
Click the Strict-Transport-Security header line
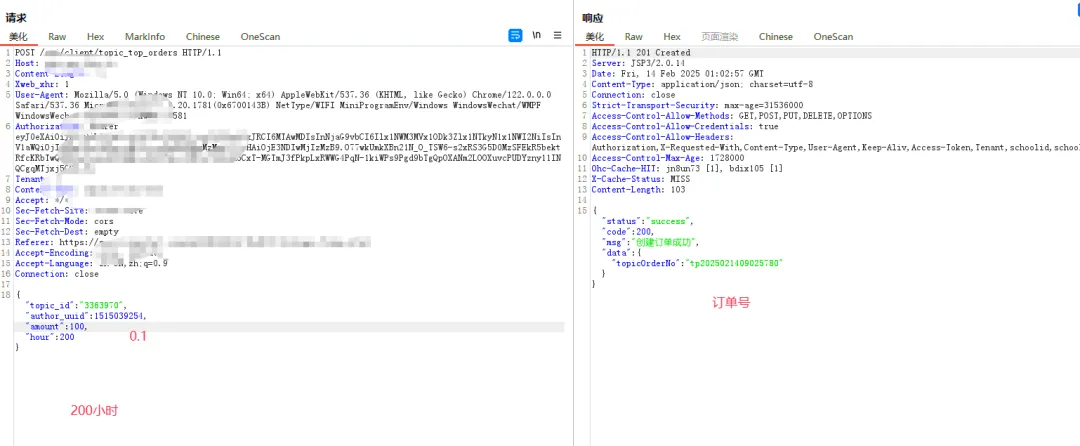(x=697, y=105)
